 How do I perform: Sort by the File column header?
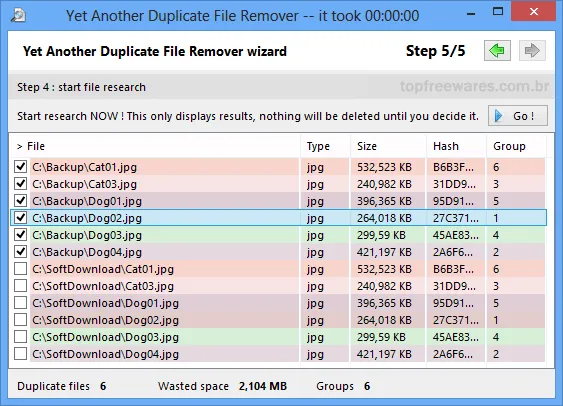tap(155, 146)
